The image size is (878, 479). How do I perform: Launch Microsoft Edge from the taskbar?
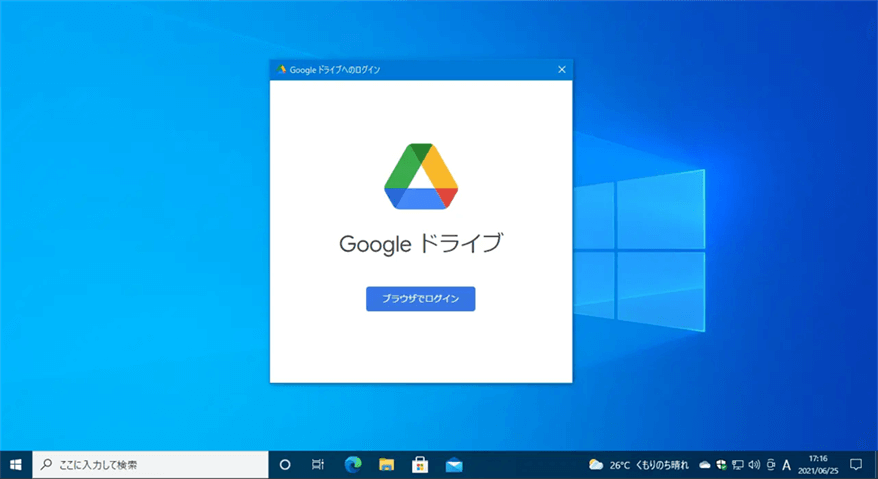point(353,464)
